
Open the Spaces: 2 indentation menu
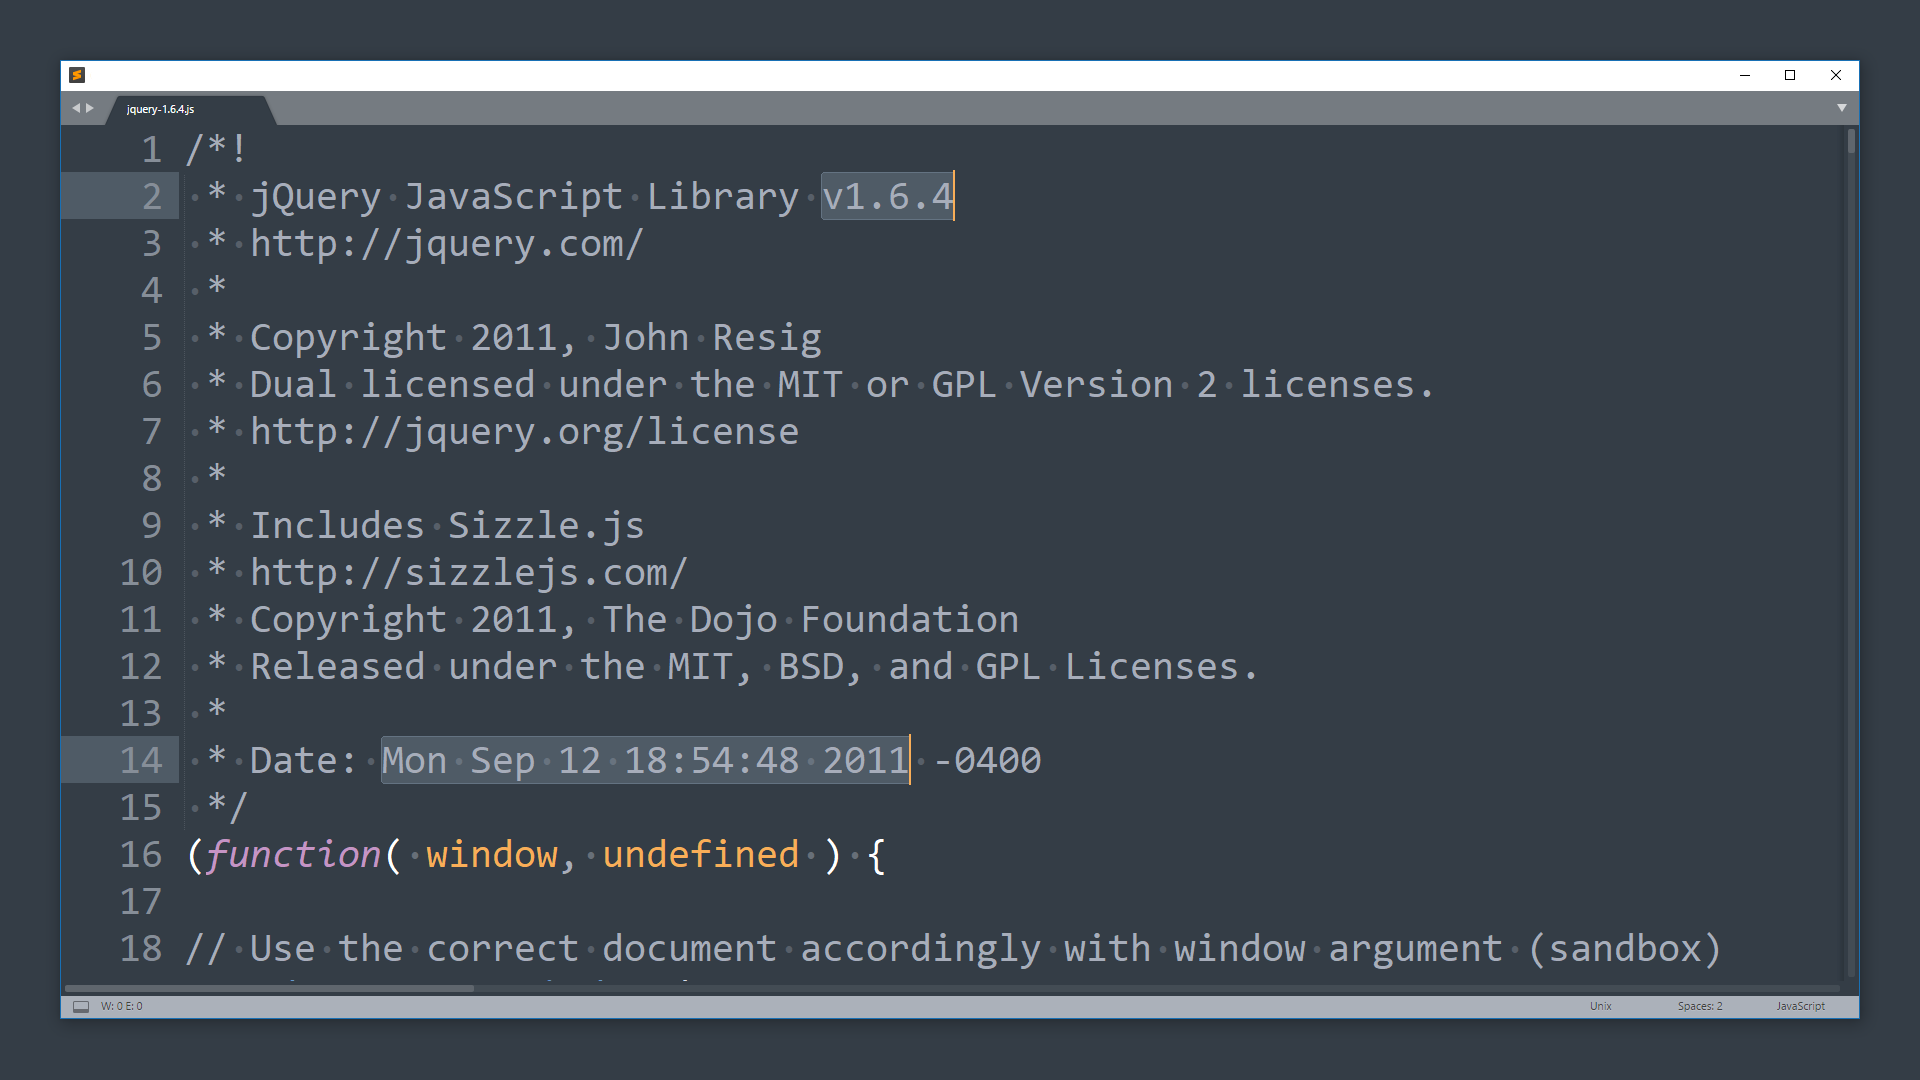[x=1699, y=1006]
